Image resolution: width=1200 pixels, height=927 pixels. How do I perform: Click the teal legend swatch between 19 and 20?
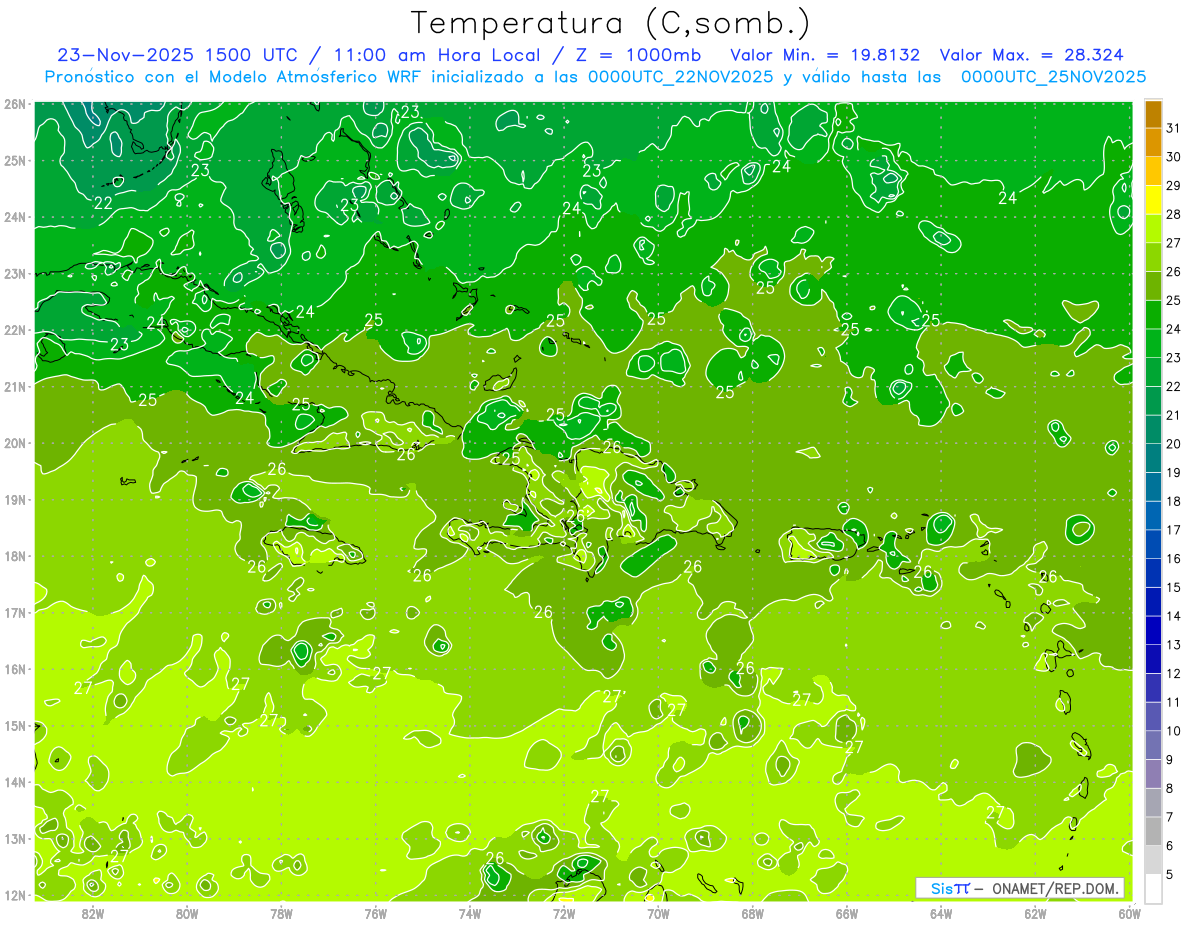(x=1153, y=458)
